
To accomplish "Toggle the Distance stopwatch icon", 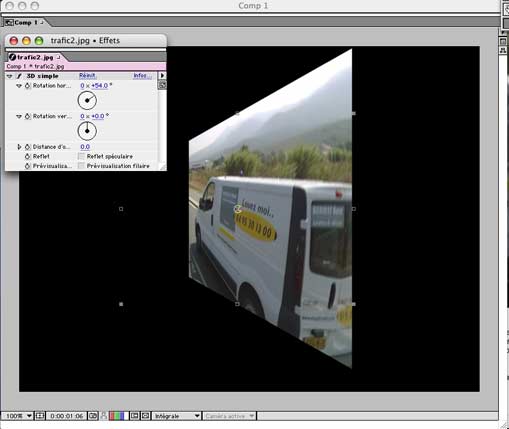I will pos(28,147).
